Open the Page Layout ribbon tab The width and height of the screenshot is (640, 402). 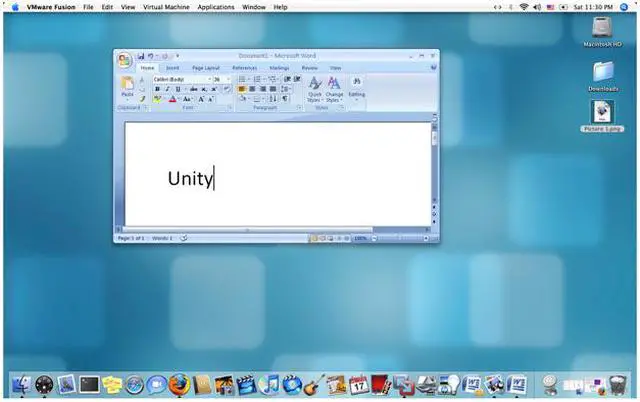click(206, 68)
